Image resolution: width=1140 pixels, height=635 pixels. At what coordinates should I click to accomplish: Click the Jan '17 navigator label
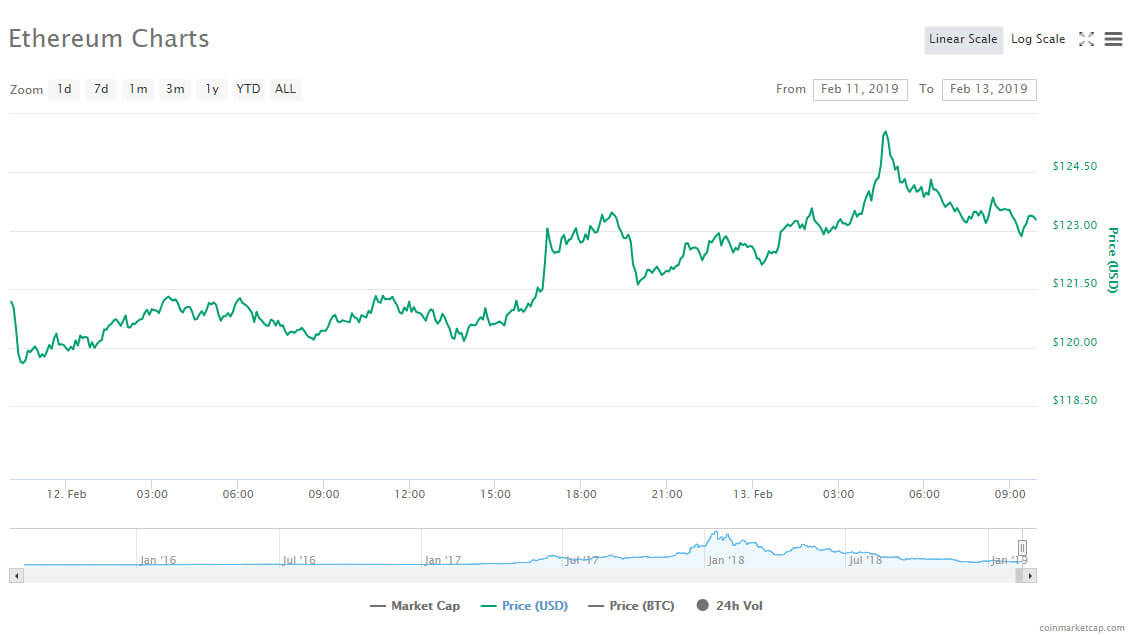coord(442,561)
